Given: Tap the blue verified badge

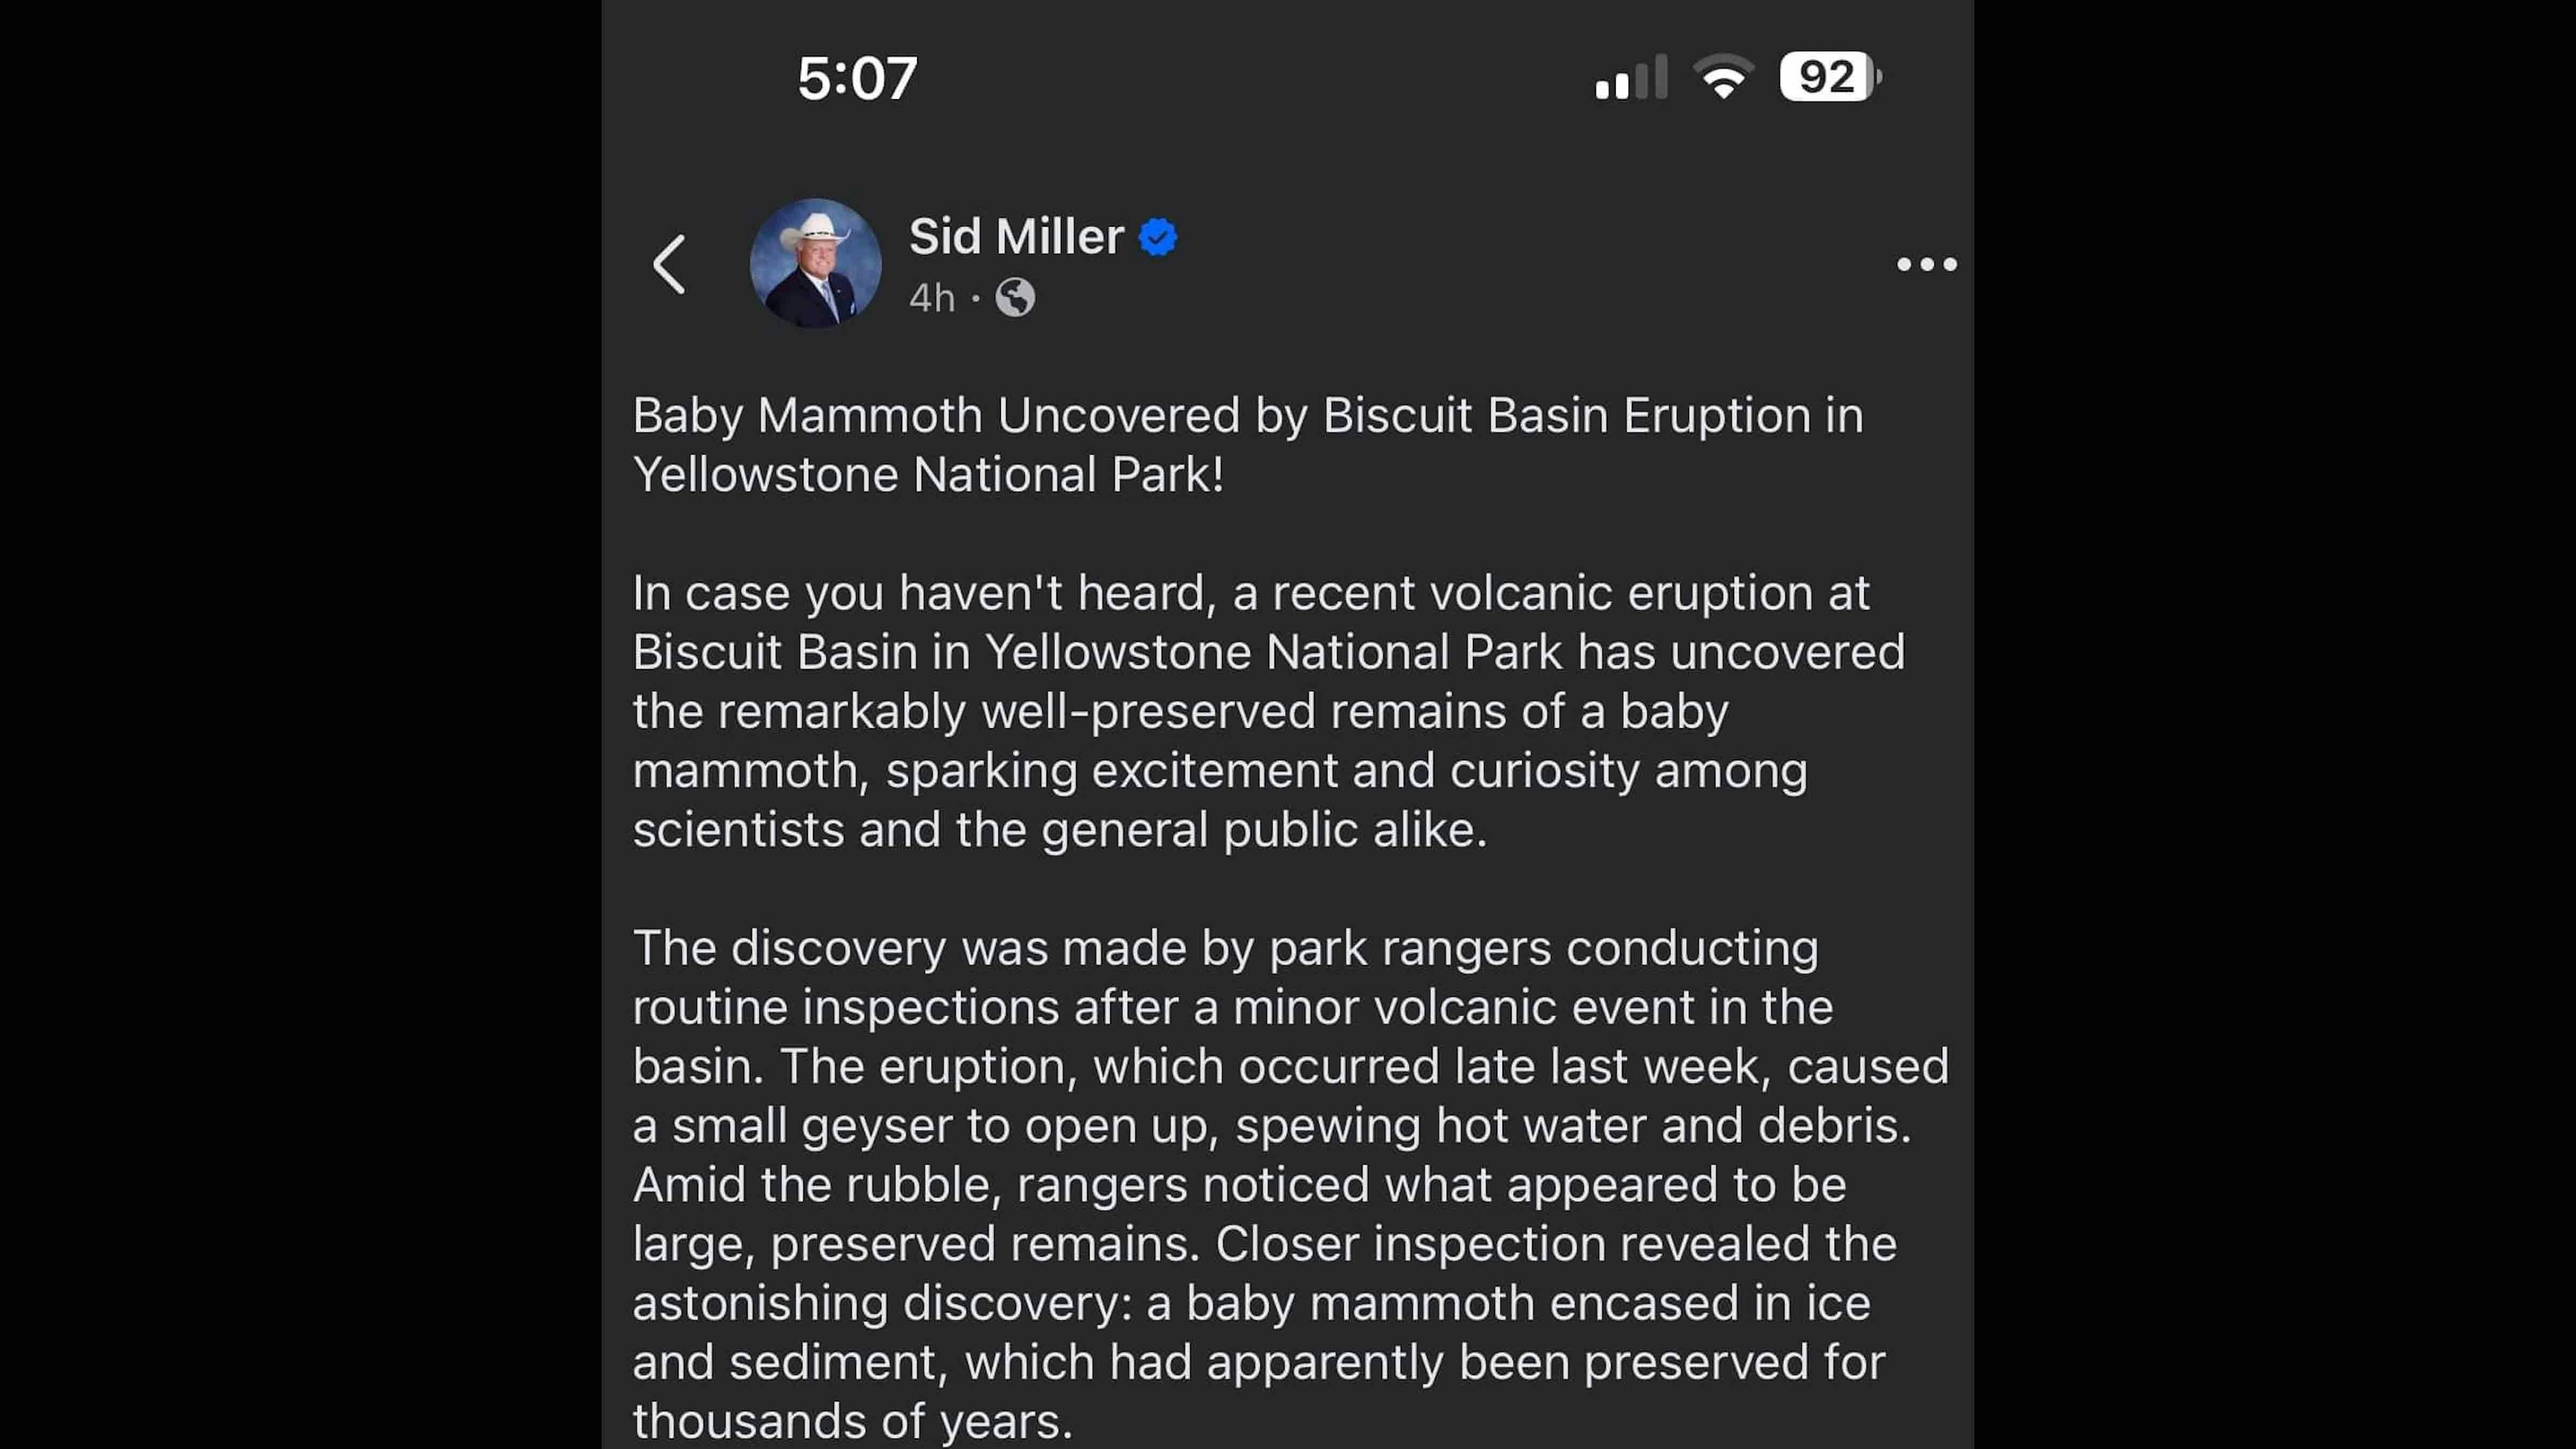Looking at the screenshot, I should (x=1158, y=238).
